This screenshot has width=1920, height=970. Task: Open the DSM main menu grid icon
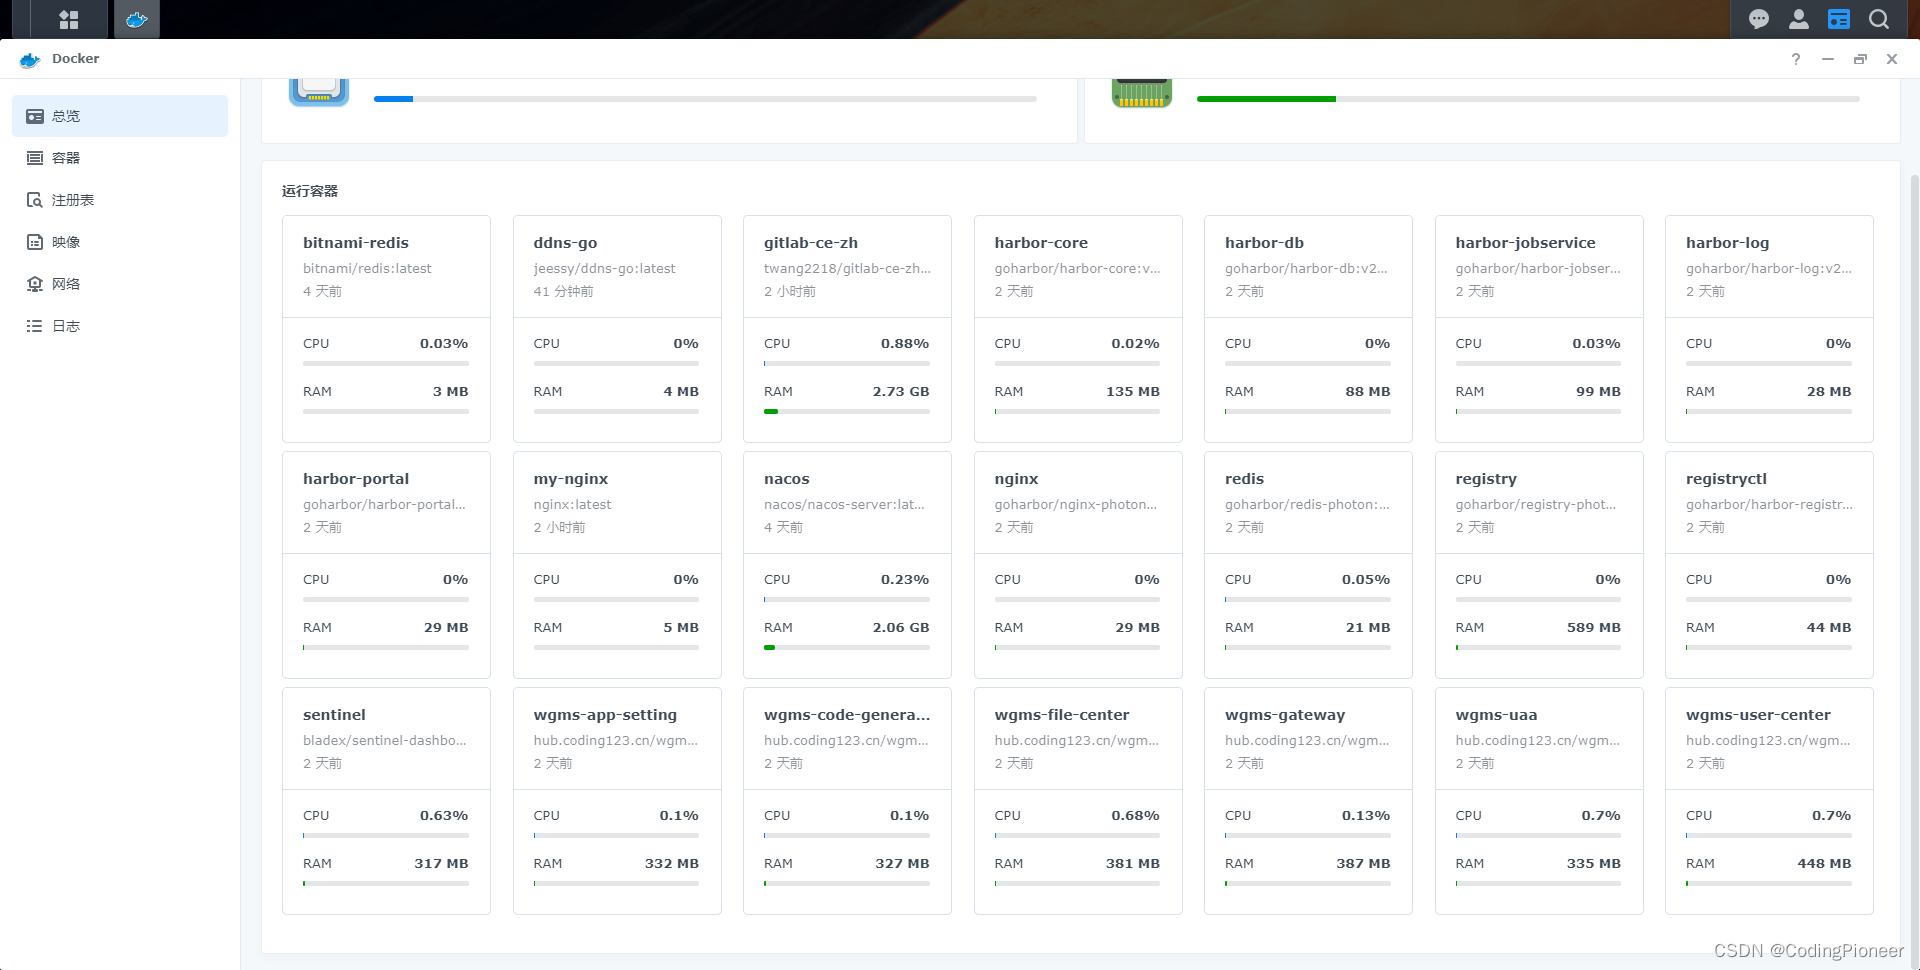click(x=69, y=19)
